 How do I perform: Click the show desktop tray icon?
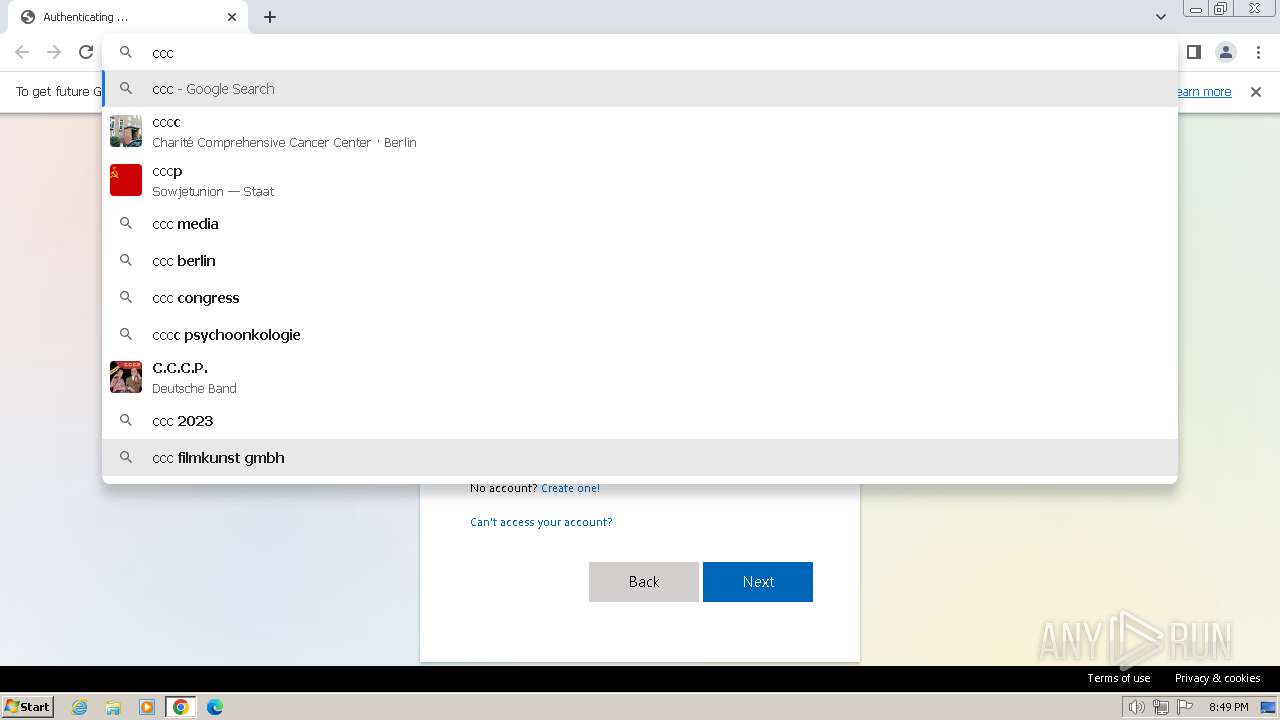tap(1269, 707)
